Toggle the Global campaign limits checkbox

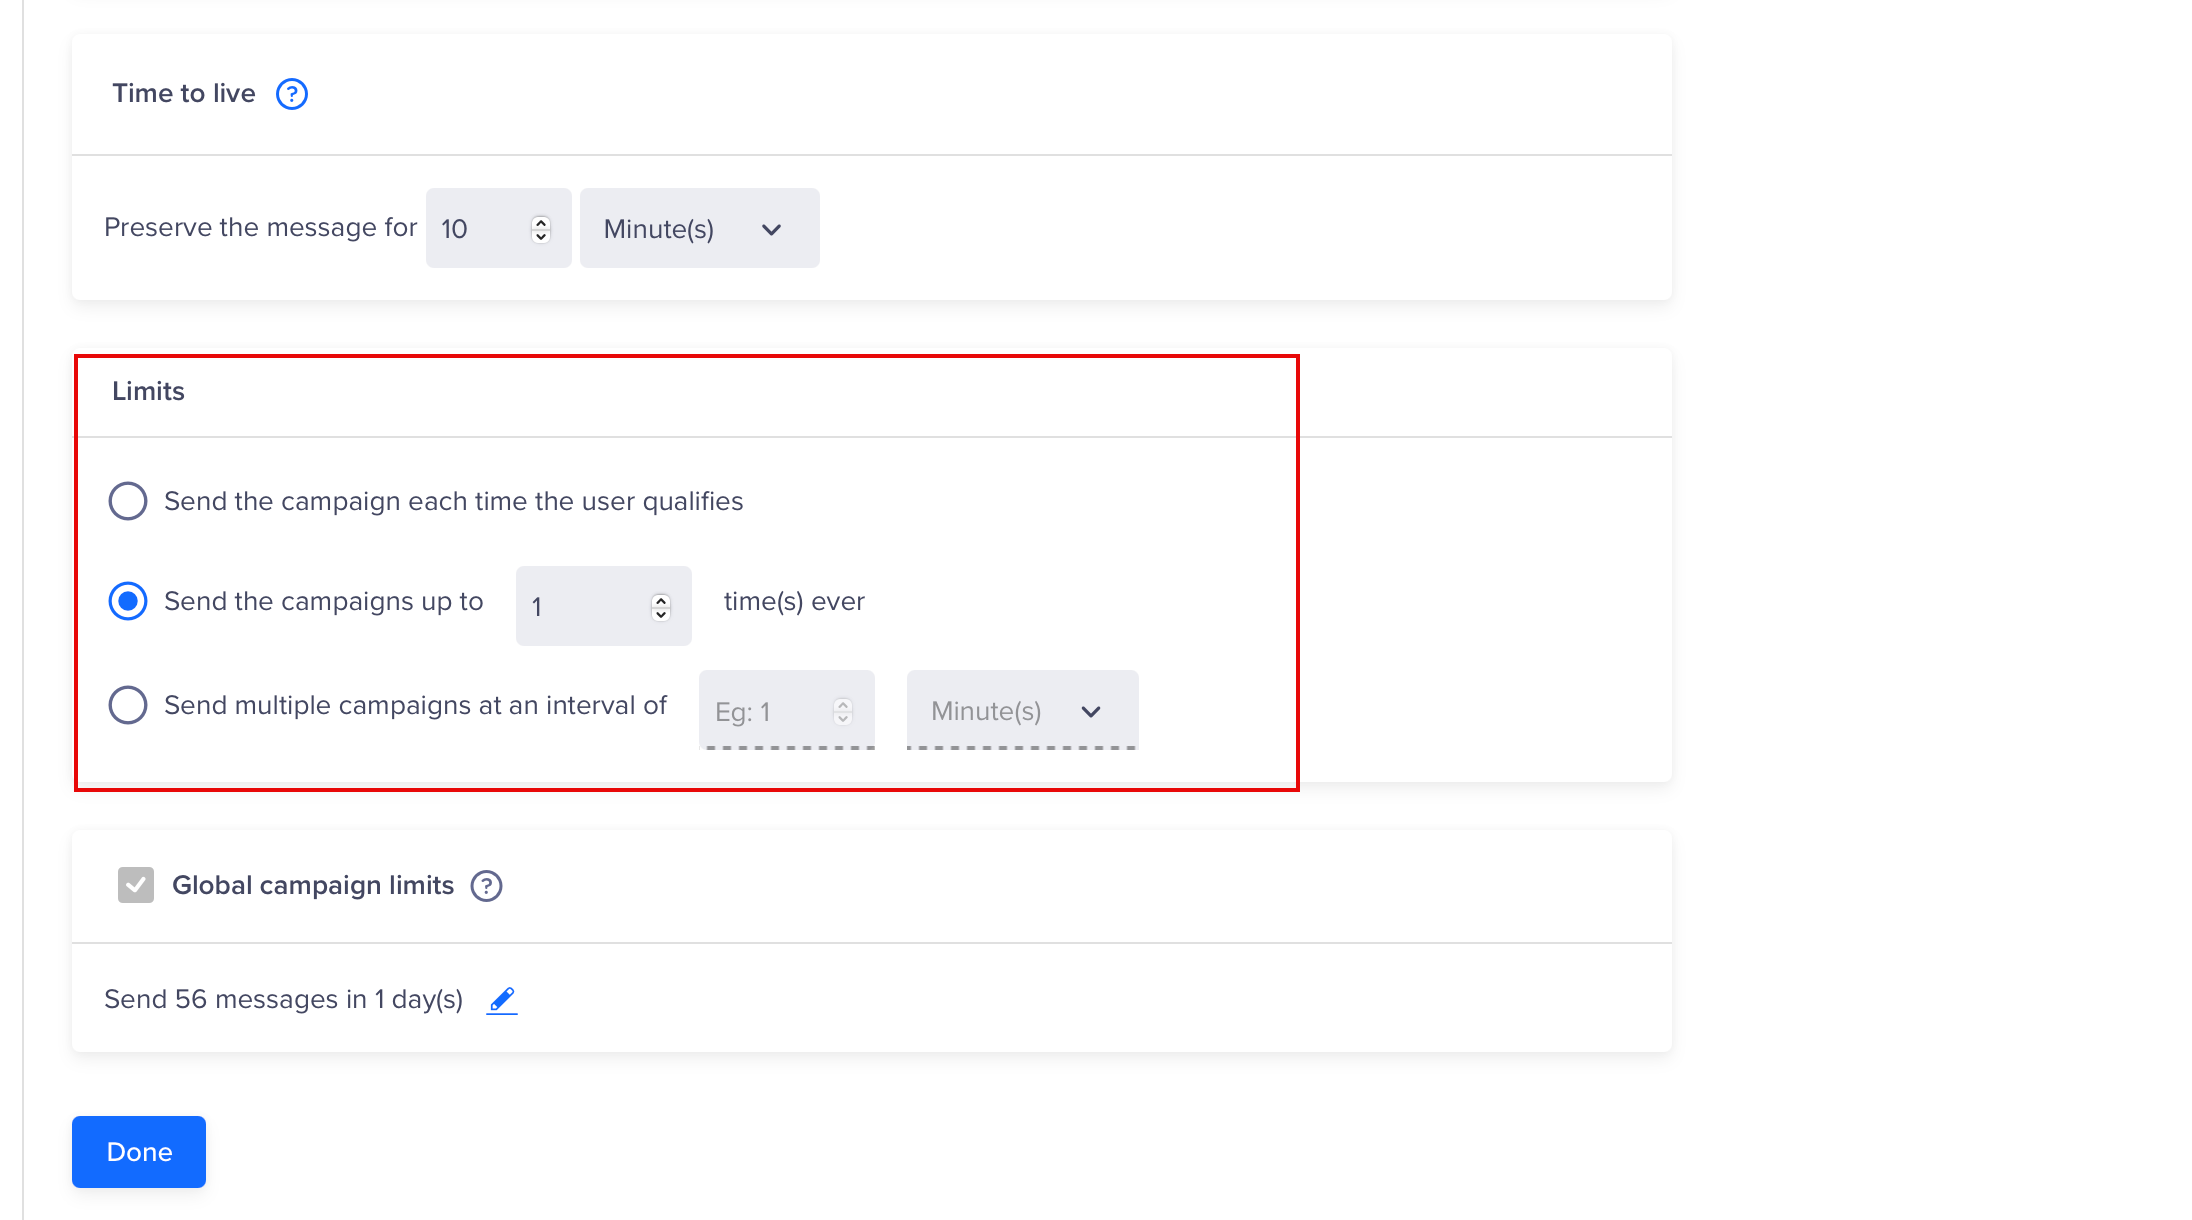tap(136, 885)
